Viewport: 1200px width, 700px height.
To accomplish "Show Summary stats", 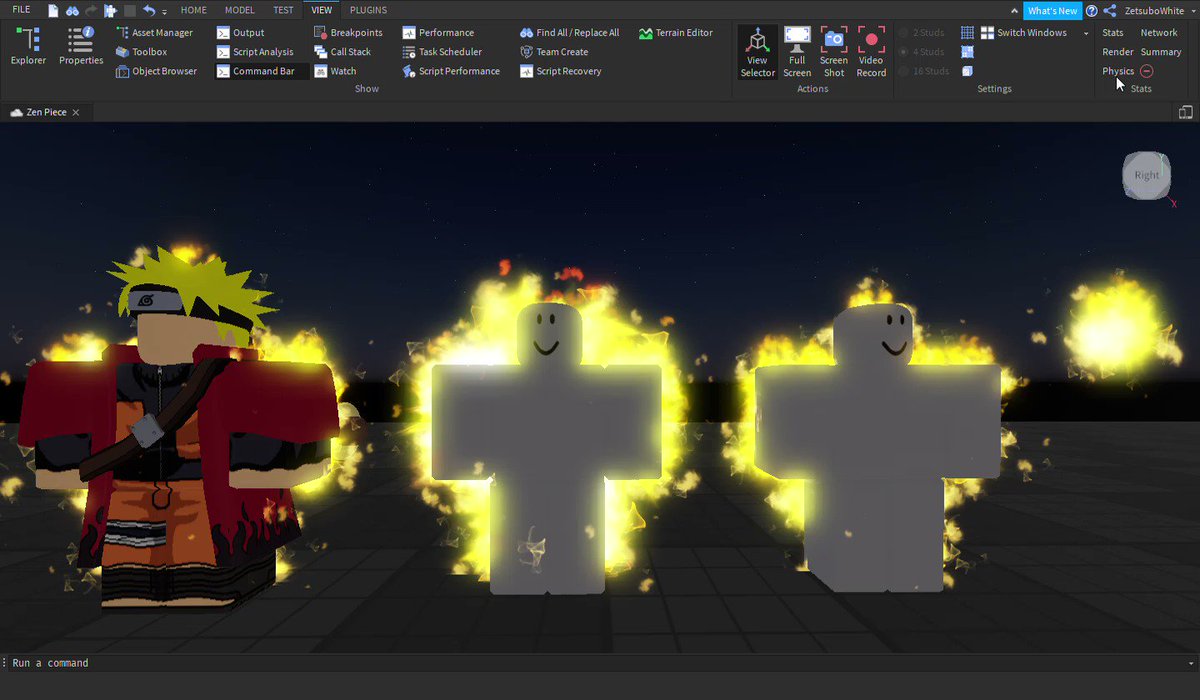I will (x=1161, y=52).
